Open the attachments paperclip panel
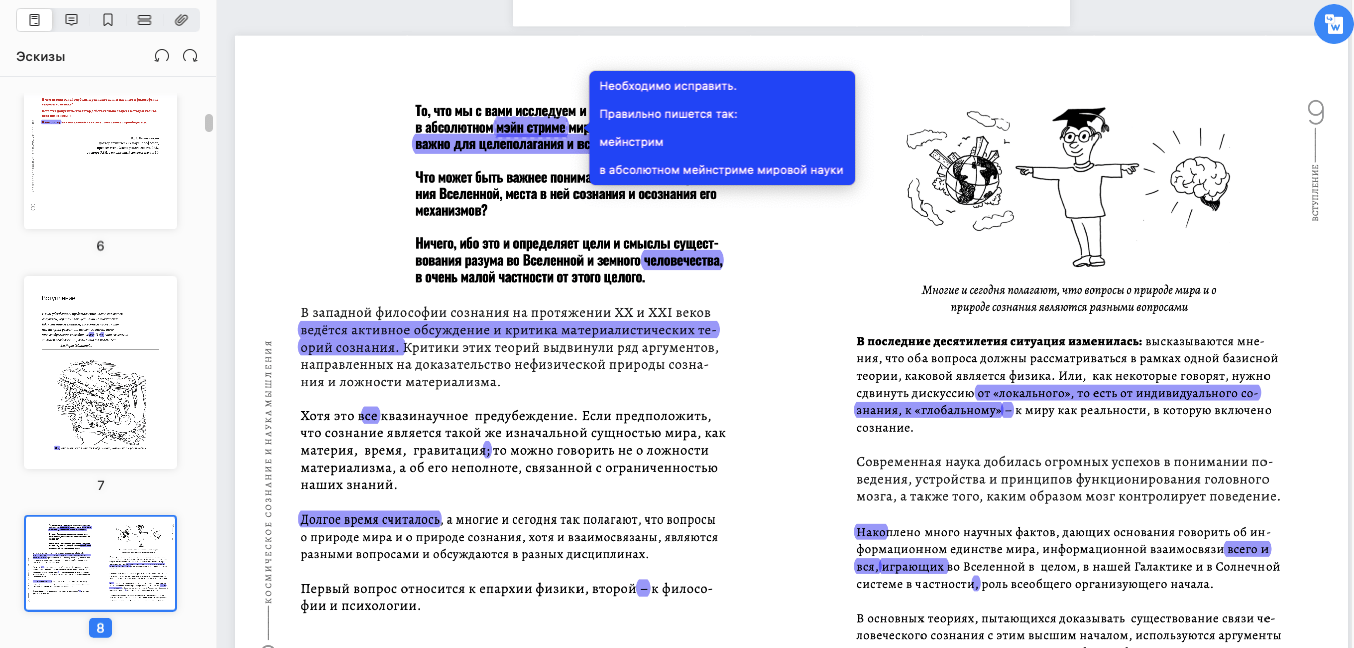Viewport: 1354px width, 648px height. pos(181,20)
